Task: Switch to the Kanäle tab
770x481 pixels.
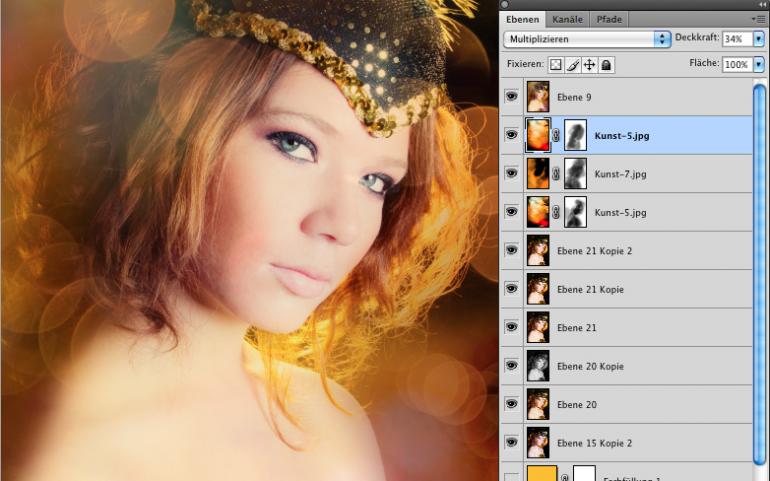Action: point(567,19)
